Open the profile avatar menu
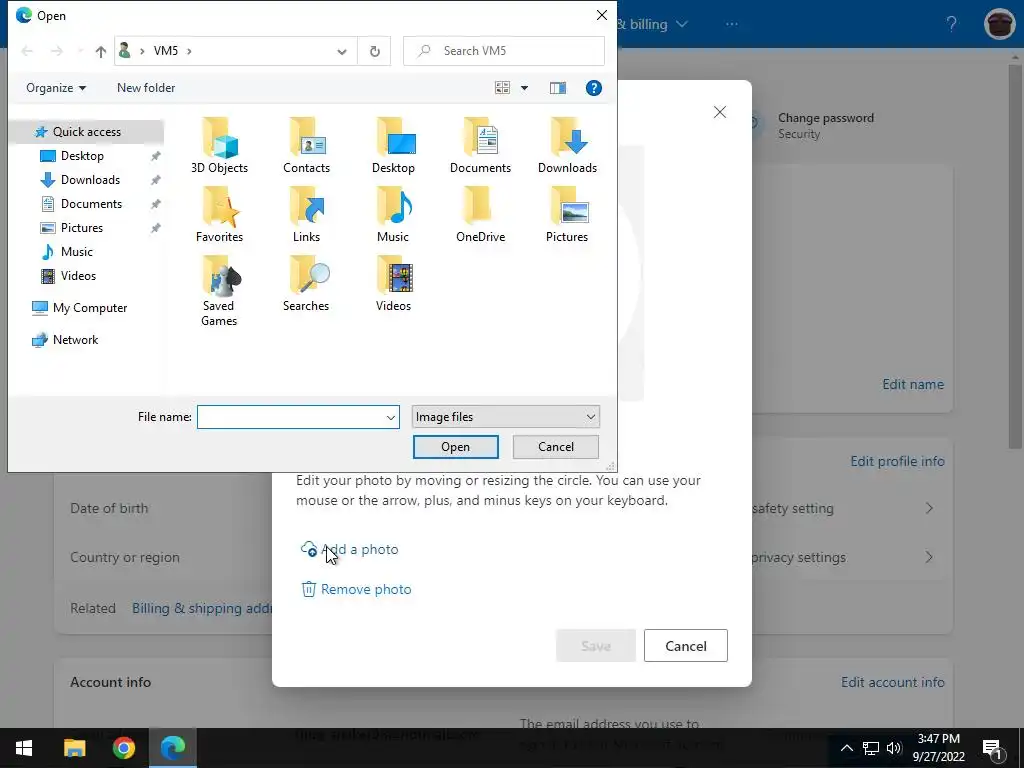Image resolution: width=1024 pixels, height=768 pixels. (x=999, y=25)
